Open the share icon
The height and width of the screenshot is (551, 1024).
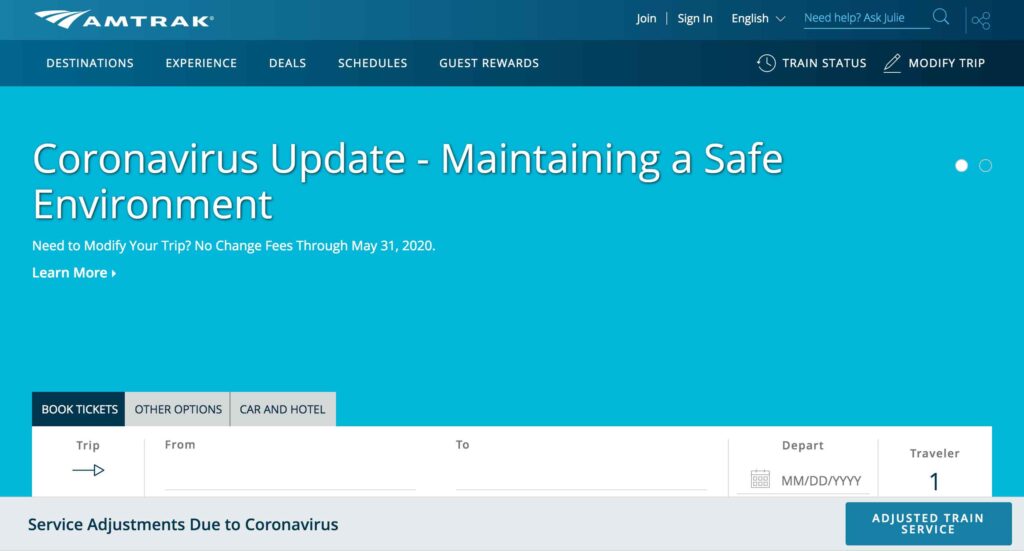point(981,20)
